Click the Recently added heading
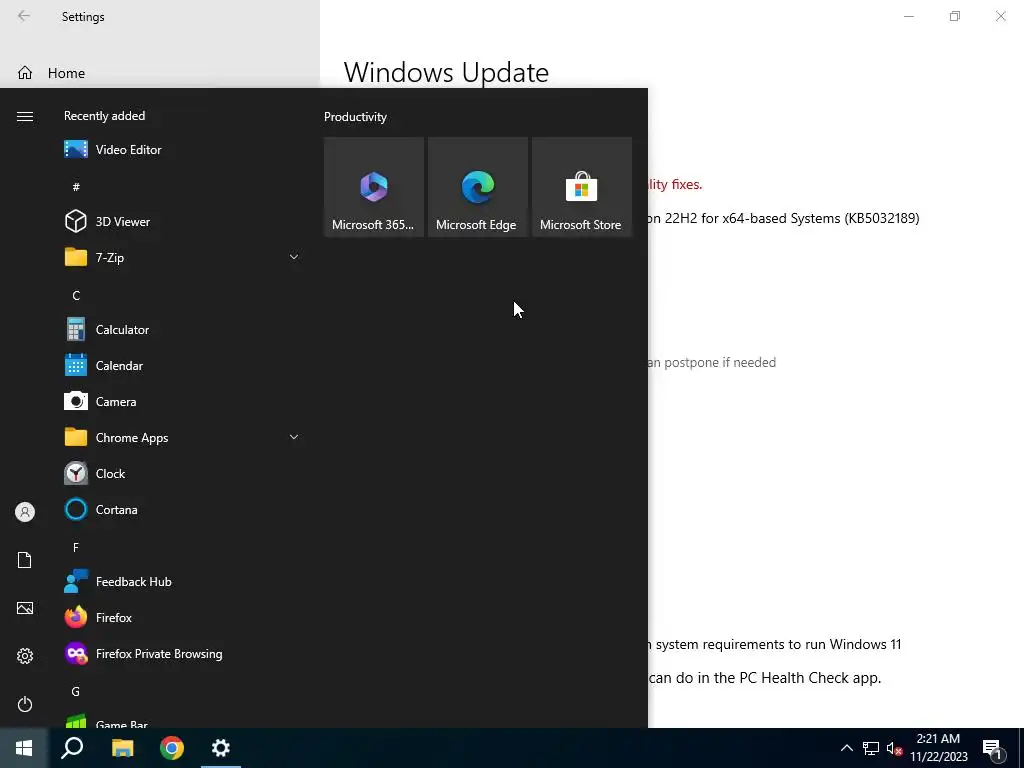Viewport: 1024px width, 768px height. (x=104, y=116)
